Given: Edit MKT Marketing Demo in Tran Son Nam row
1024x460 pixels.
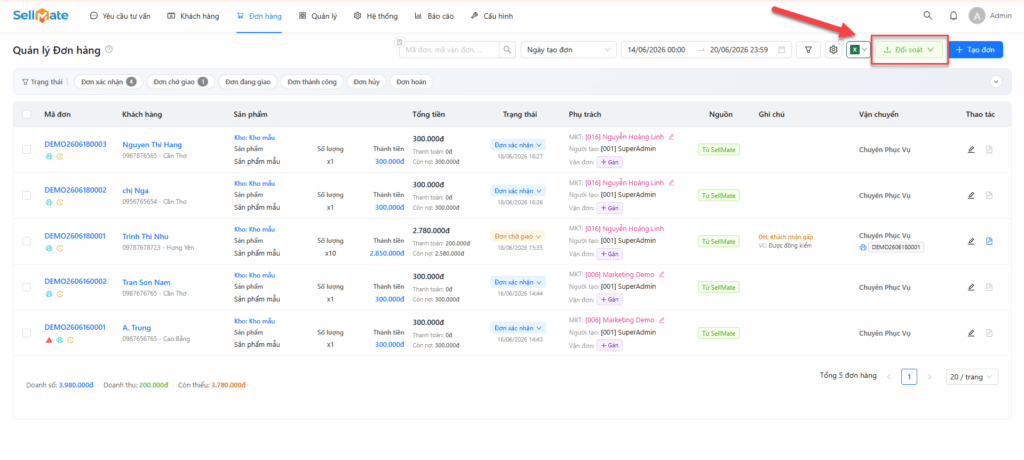Looking at the screenshot, I should click(662, 274).
